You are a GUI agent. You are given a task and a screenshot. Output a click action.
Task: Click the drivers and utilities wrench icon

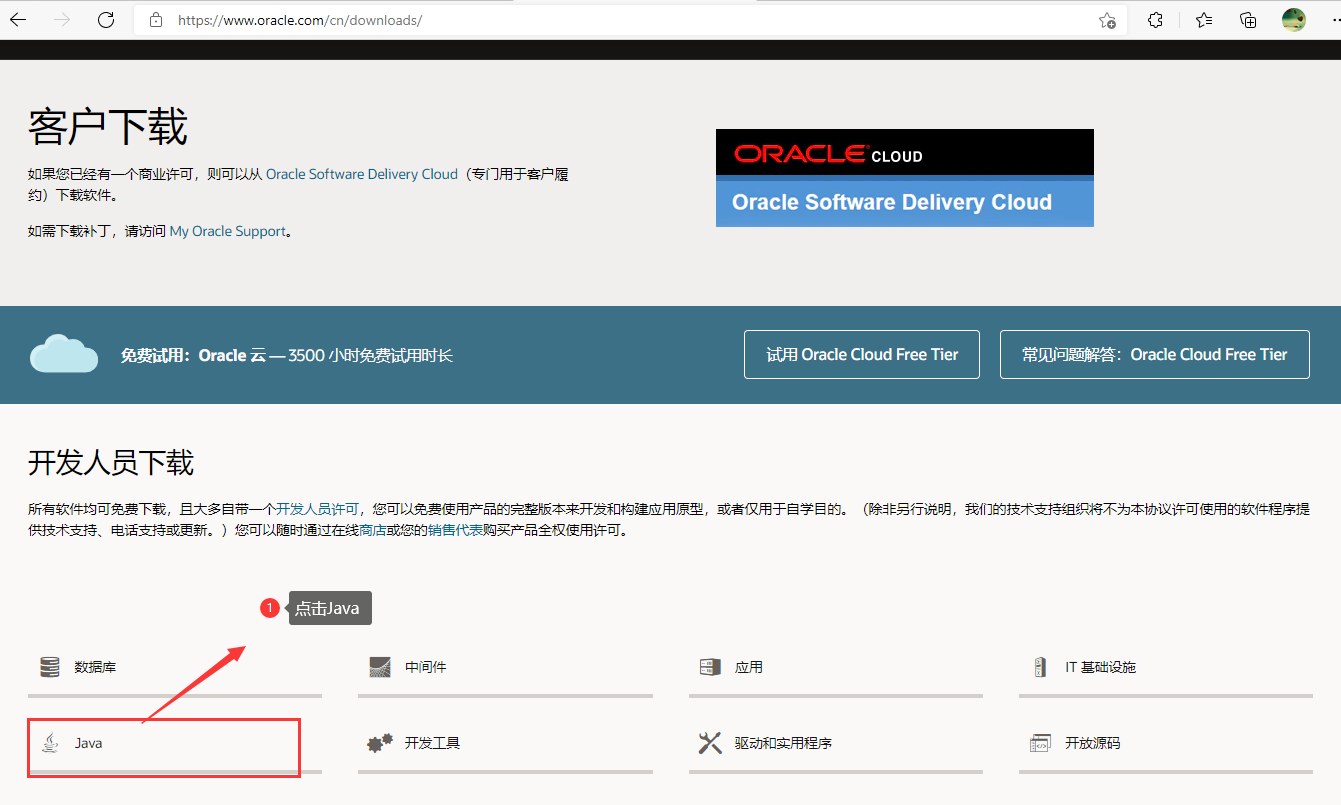tap(710, 743)
